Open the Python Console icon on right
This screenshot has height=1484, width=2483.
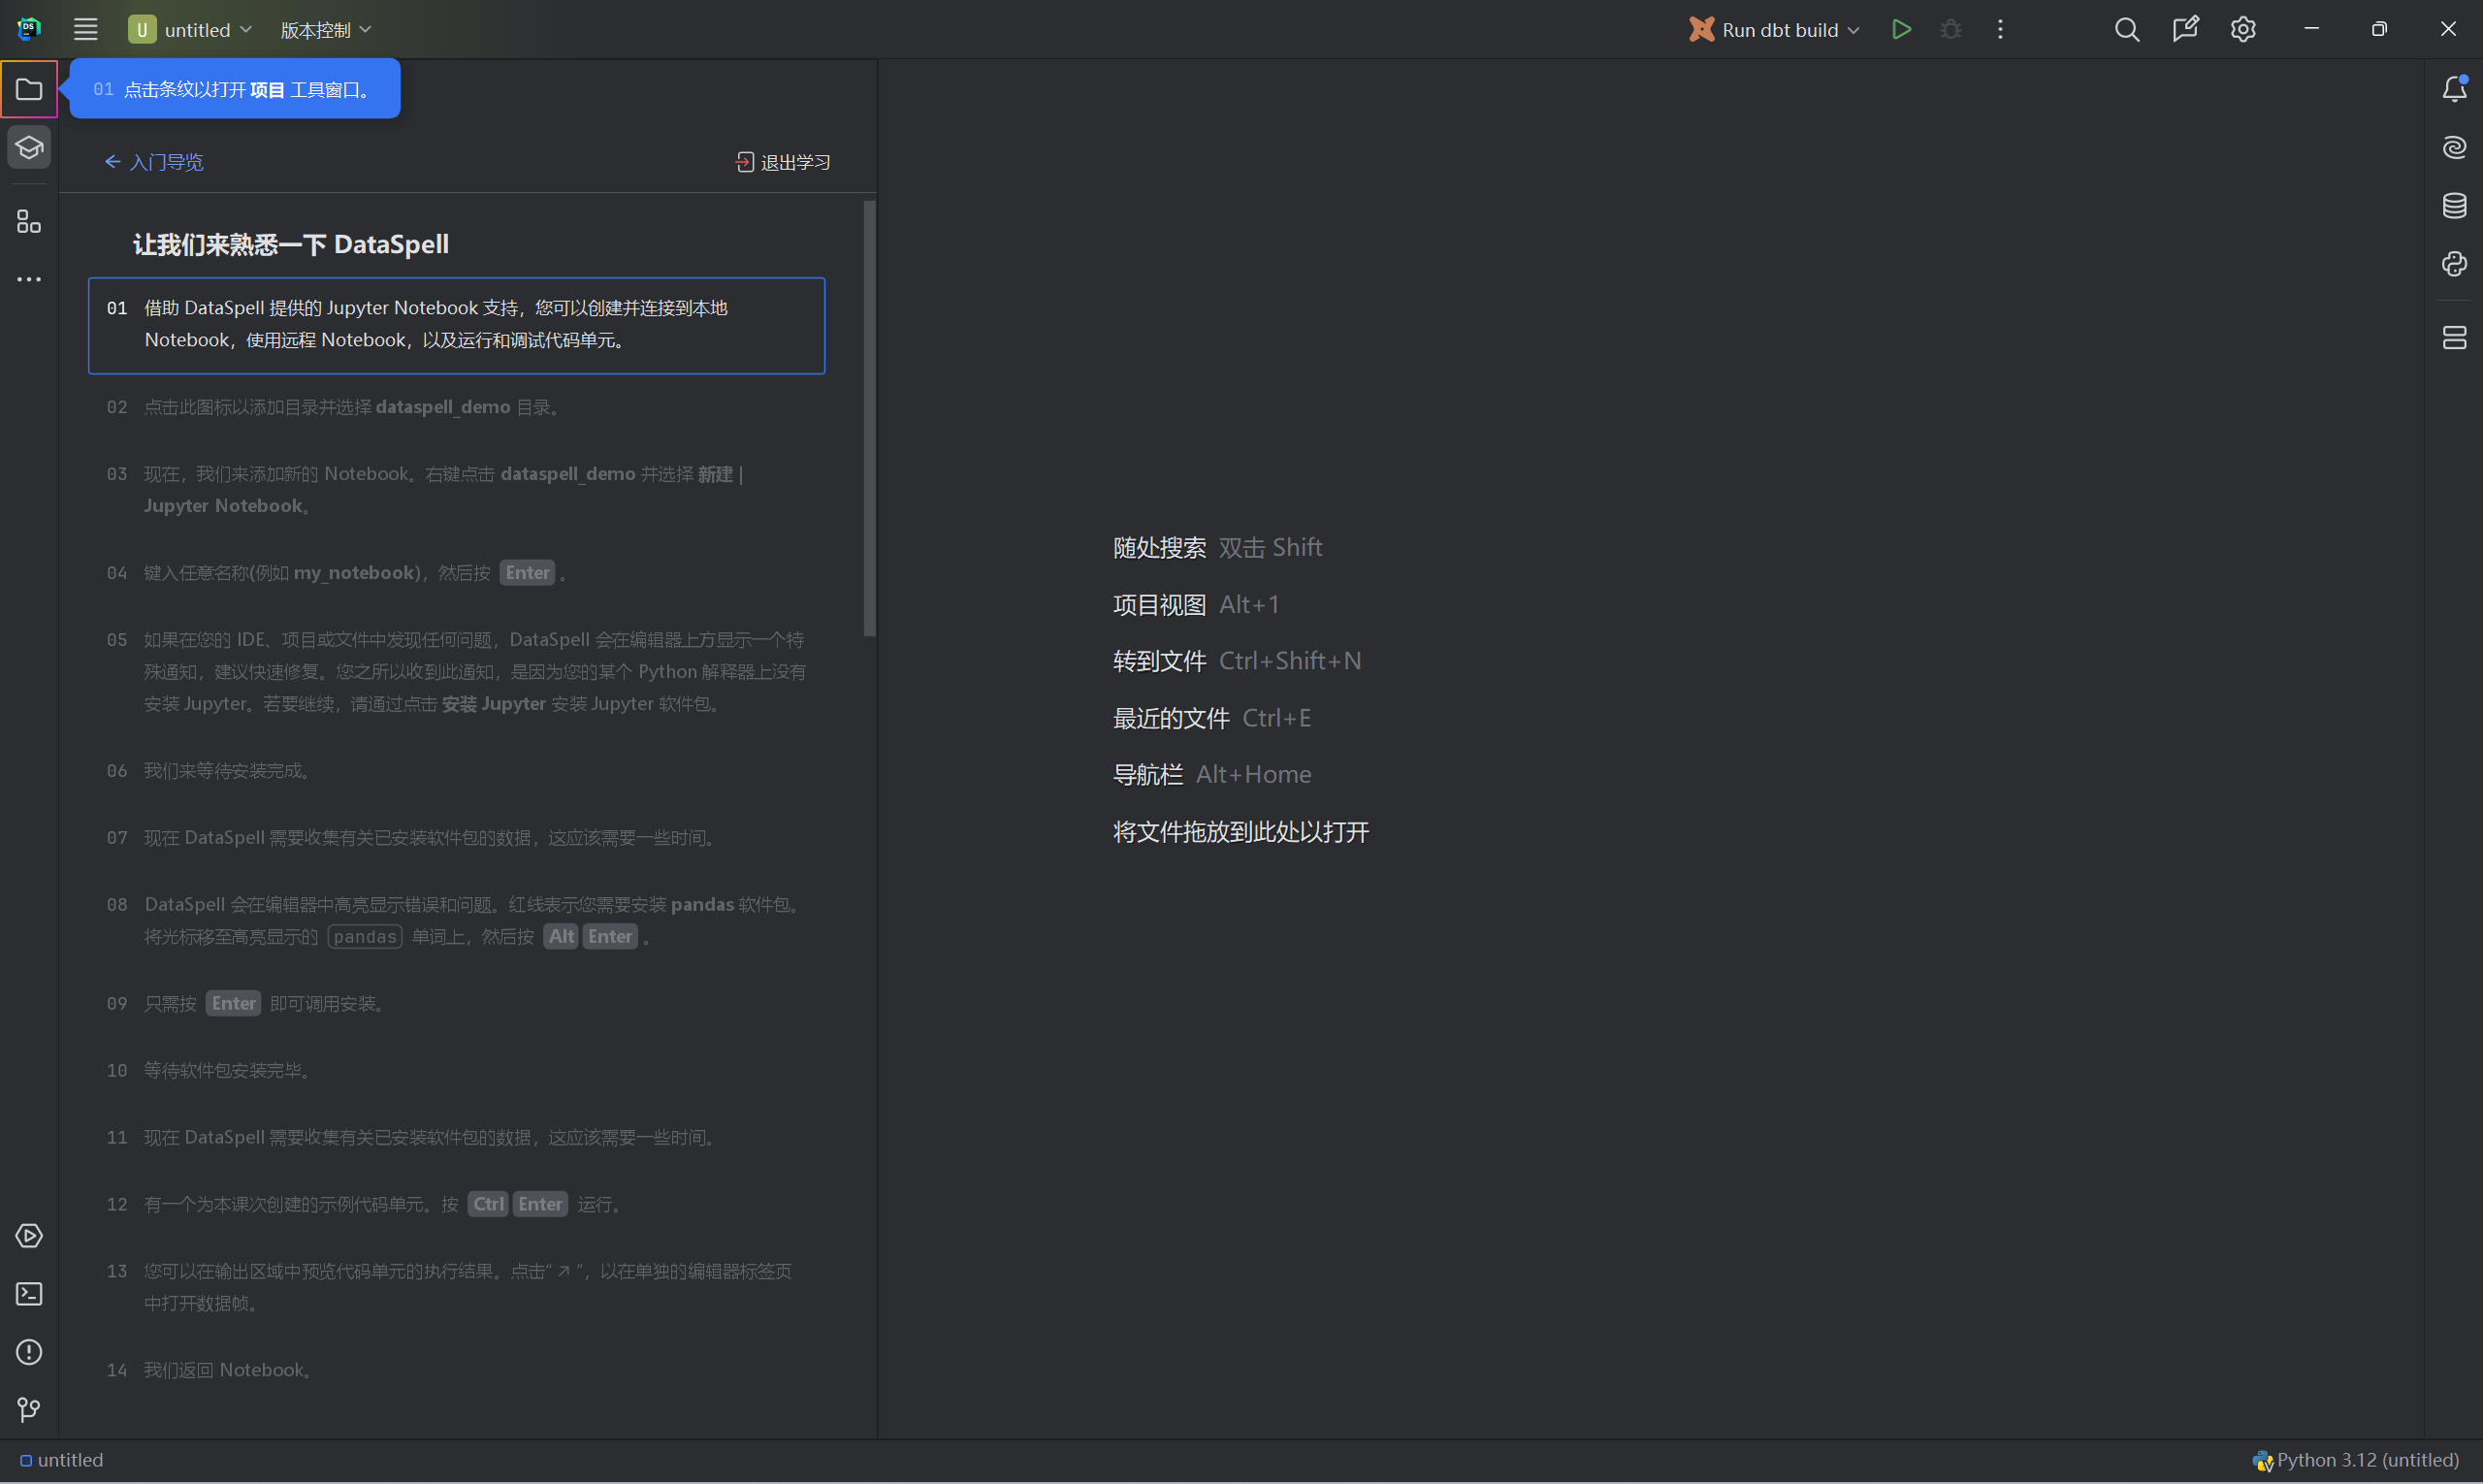tap(2454, 264)
